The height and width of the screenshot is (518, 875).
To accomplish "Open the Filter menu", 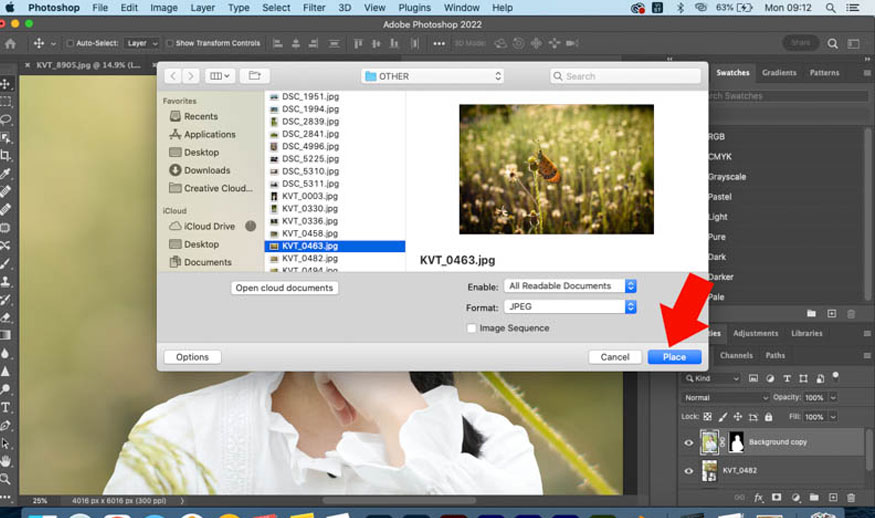I will coord(314,8).
